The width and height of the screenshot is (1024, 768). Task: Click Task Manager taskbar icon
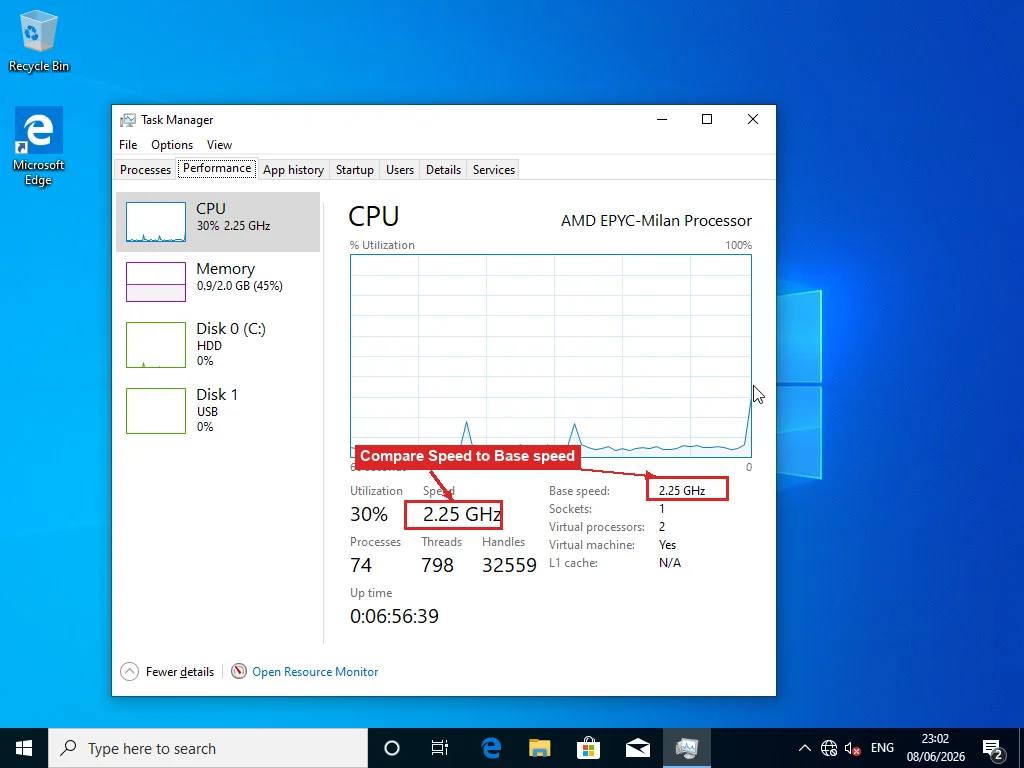(x=687, y=748)
